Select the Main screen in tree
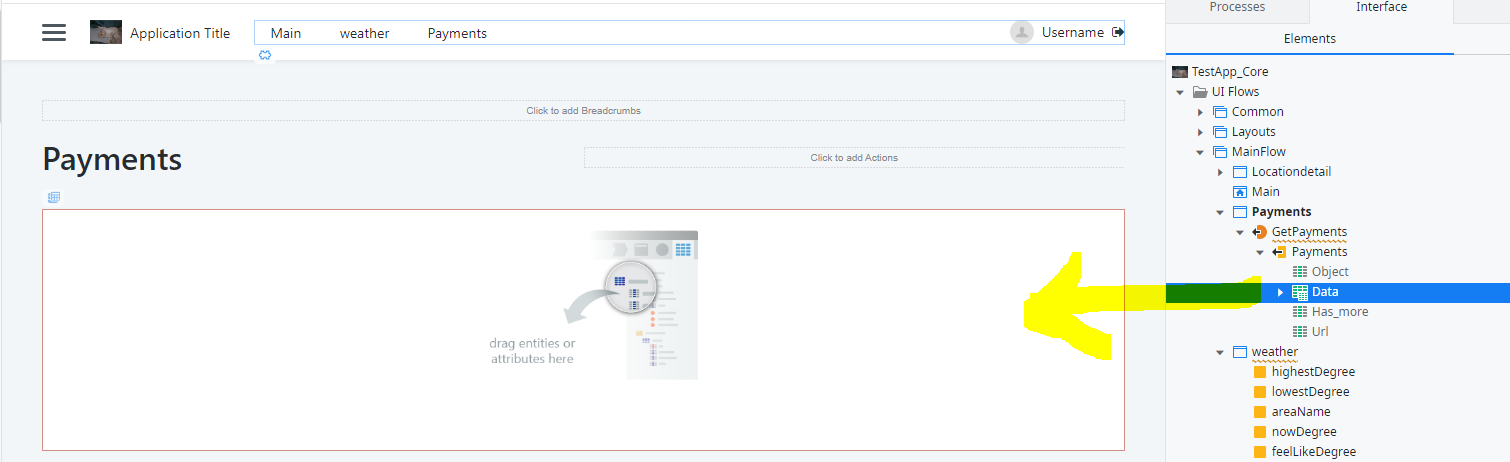 click(1266, 192)
